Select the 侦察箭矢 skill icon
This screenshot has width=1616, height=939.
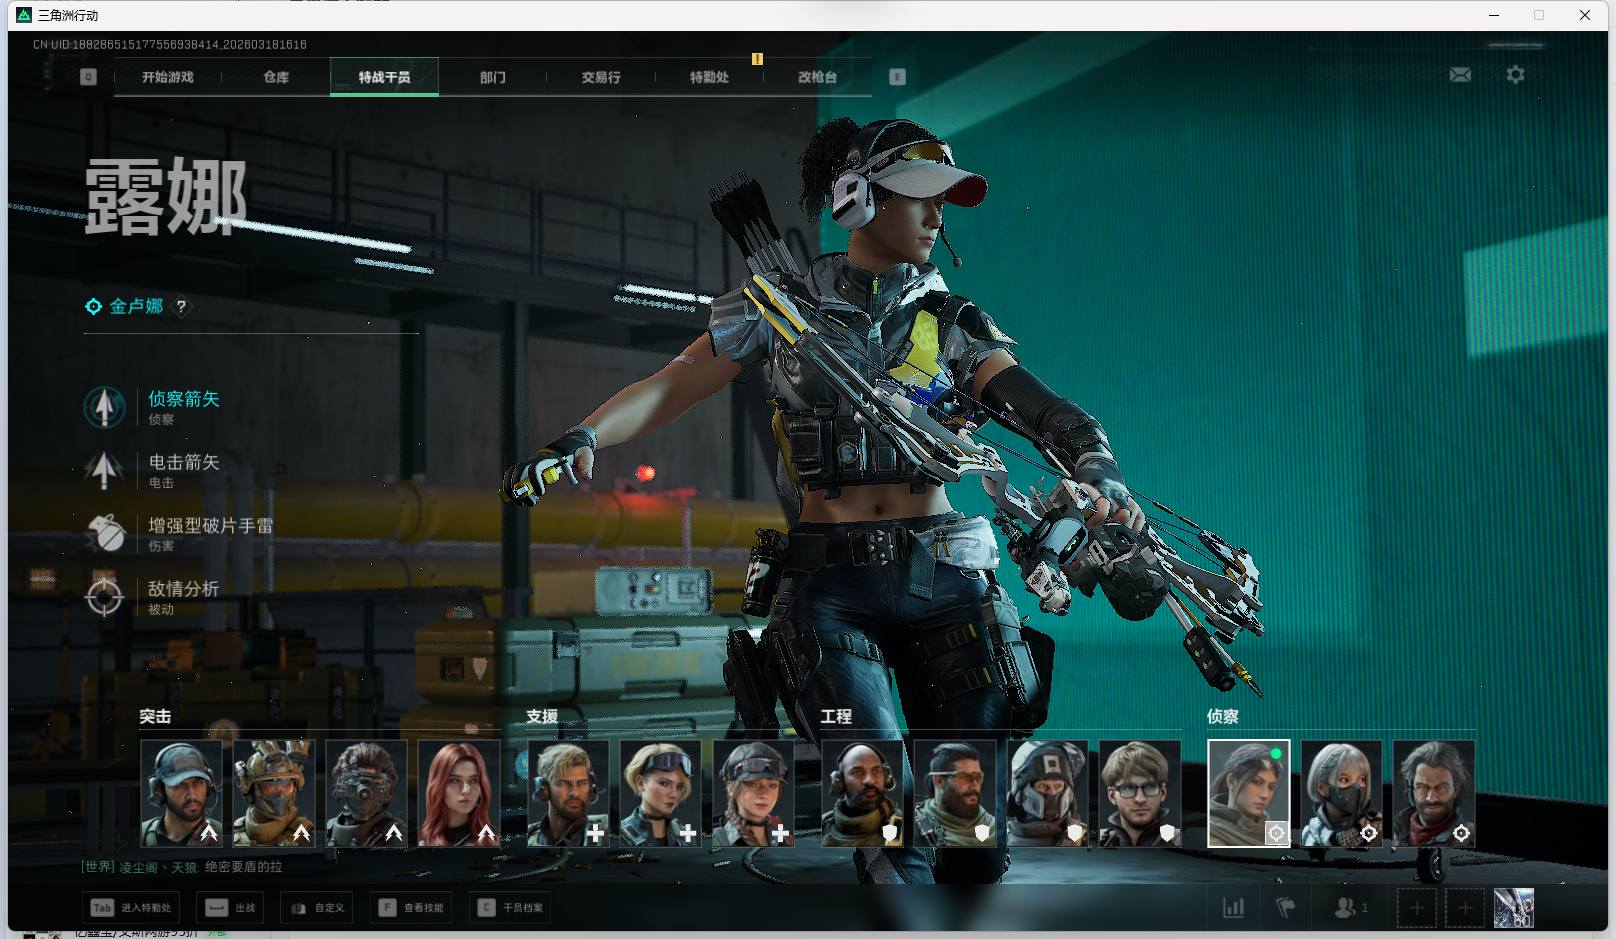click(104, 407)
